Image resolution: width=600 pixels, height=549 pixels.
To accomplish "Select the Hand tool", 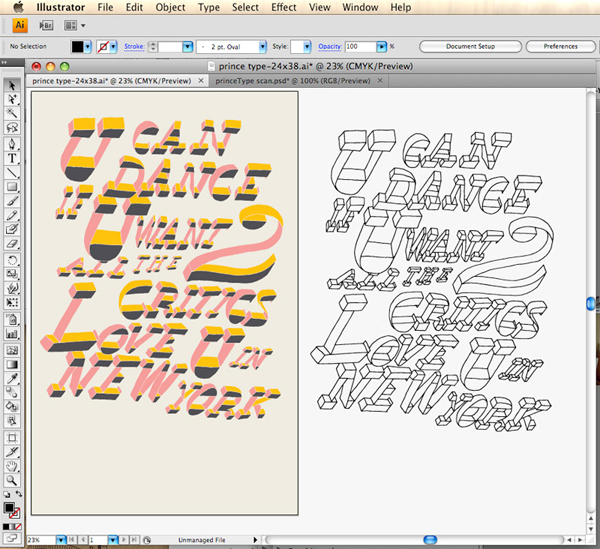I will (12, 466).
